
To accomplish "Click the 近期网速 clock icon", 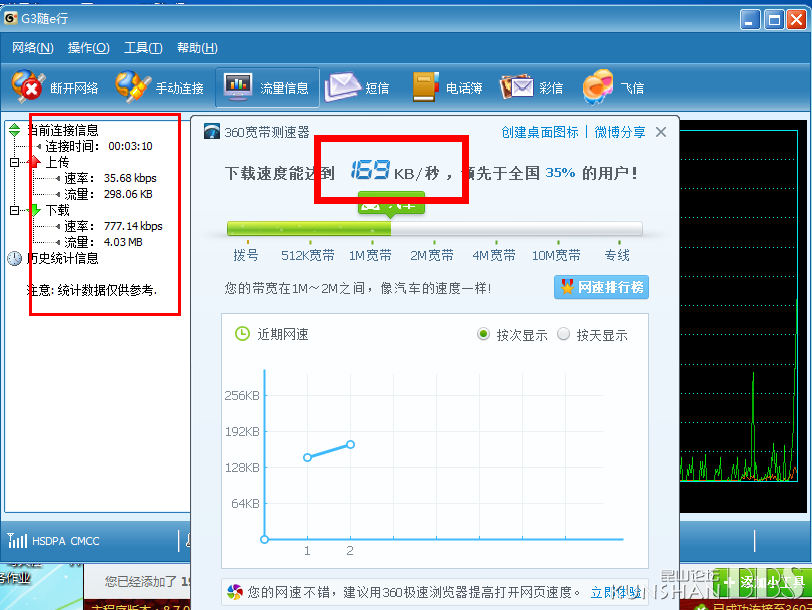I will [x=242, y=334].
